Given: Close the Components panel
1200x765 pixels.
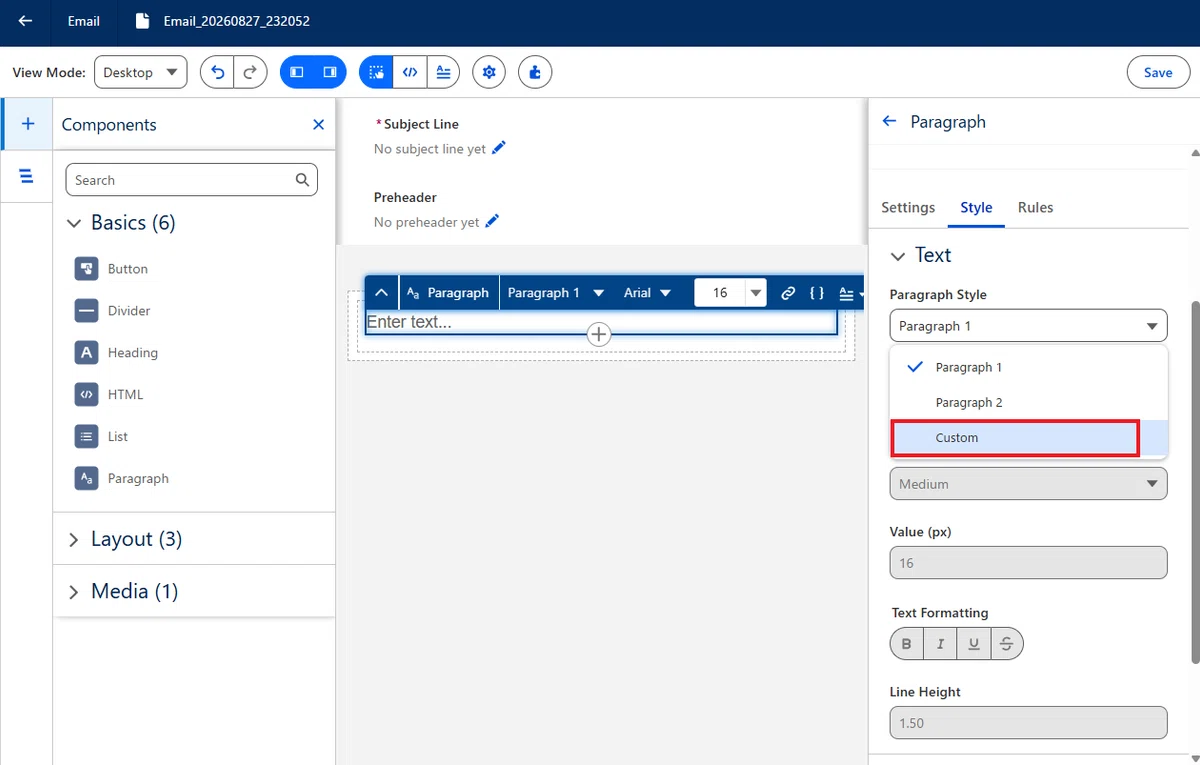Looking at the screenshot, I should [318, 125].
